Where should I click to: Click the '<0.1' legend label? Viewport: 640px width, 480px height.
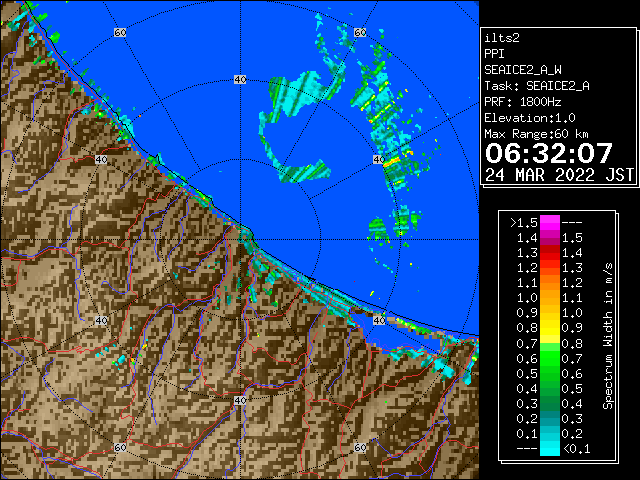click(576, 449)
